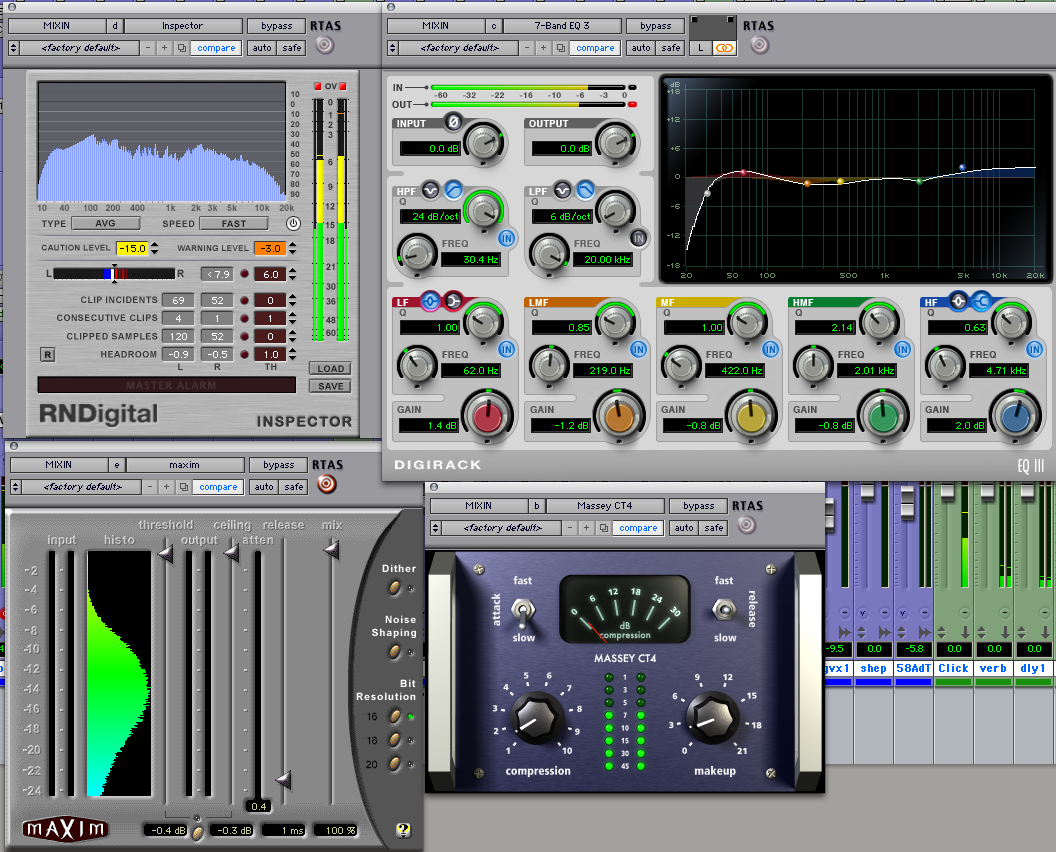The width and height of the screenshot is (1056, 852).
Task: Open the Massey CT4 preset librarian arrows
Action: (x=435, y=528)
